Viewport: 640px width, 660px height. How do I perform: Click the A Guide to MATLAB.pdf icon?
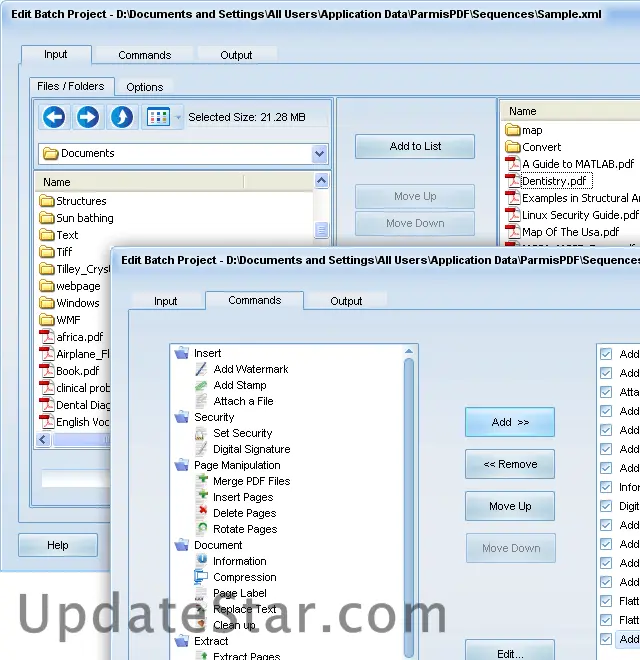tap(513, 164)
